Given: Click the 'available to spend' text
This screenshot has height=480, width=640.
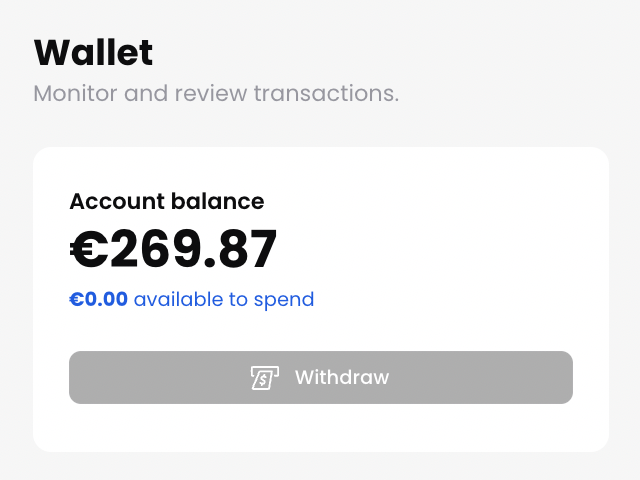Looking at the screenshot, I should coord(224,299).
